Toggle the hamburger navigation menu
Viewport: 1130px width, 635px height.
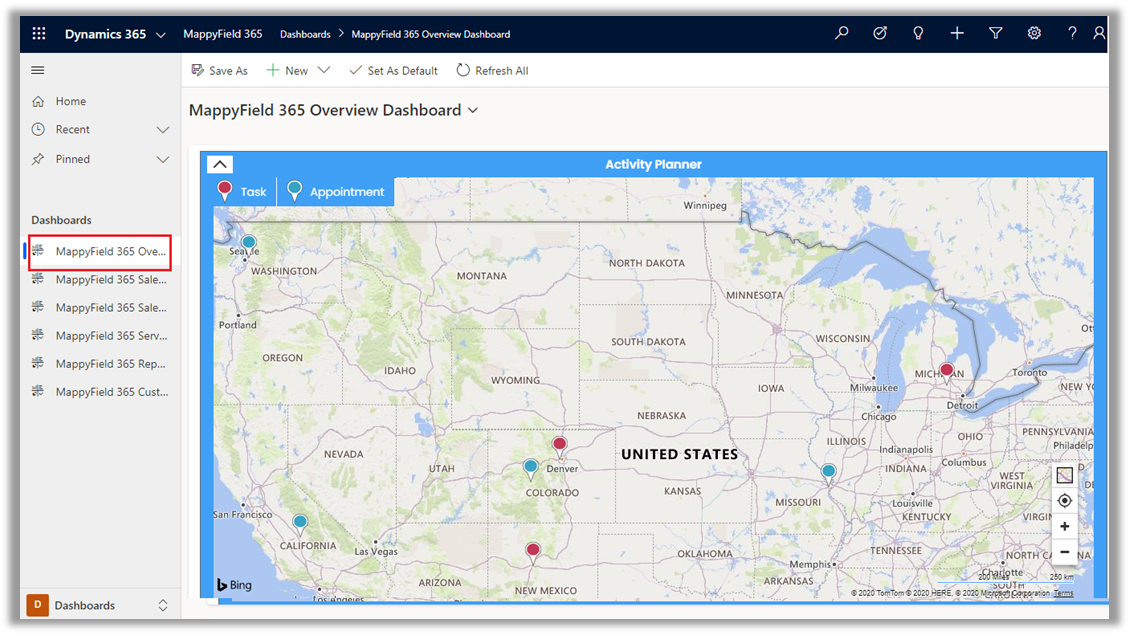38,70
